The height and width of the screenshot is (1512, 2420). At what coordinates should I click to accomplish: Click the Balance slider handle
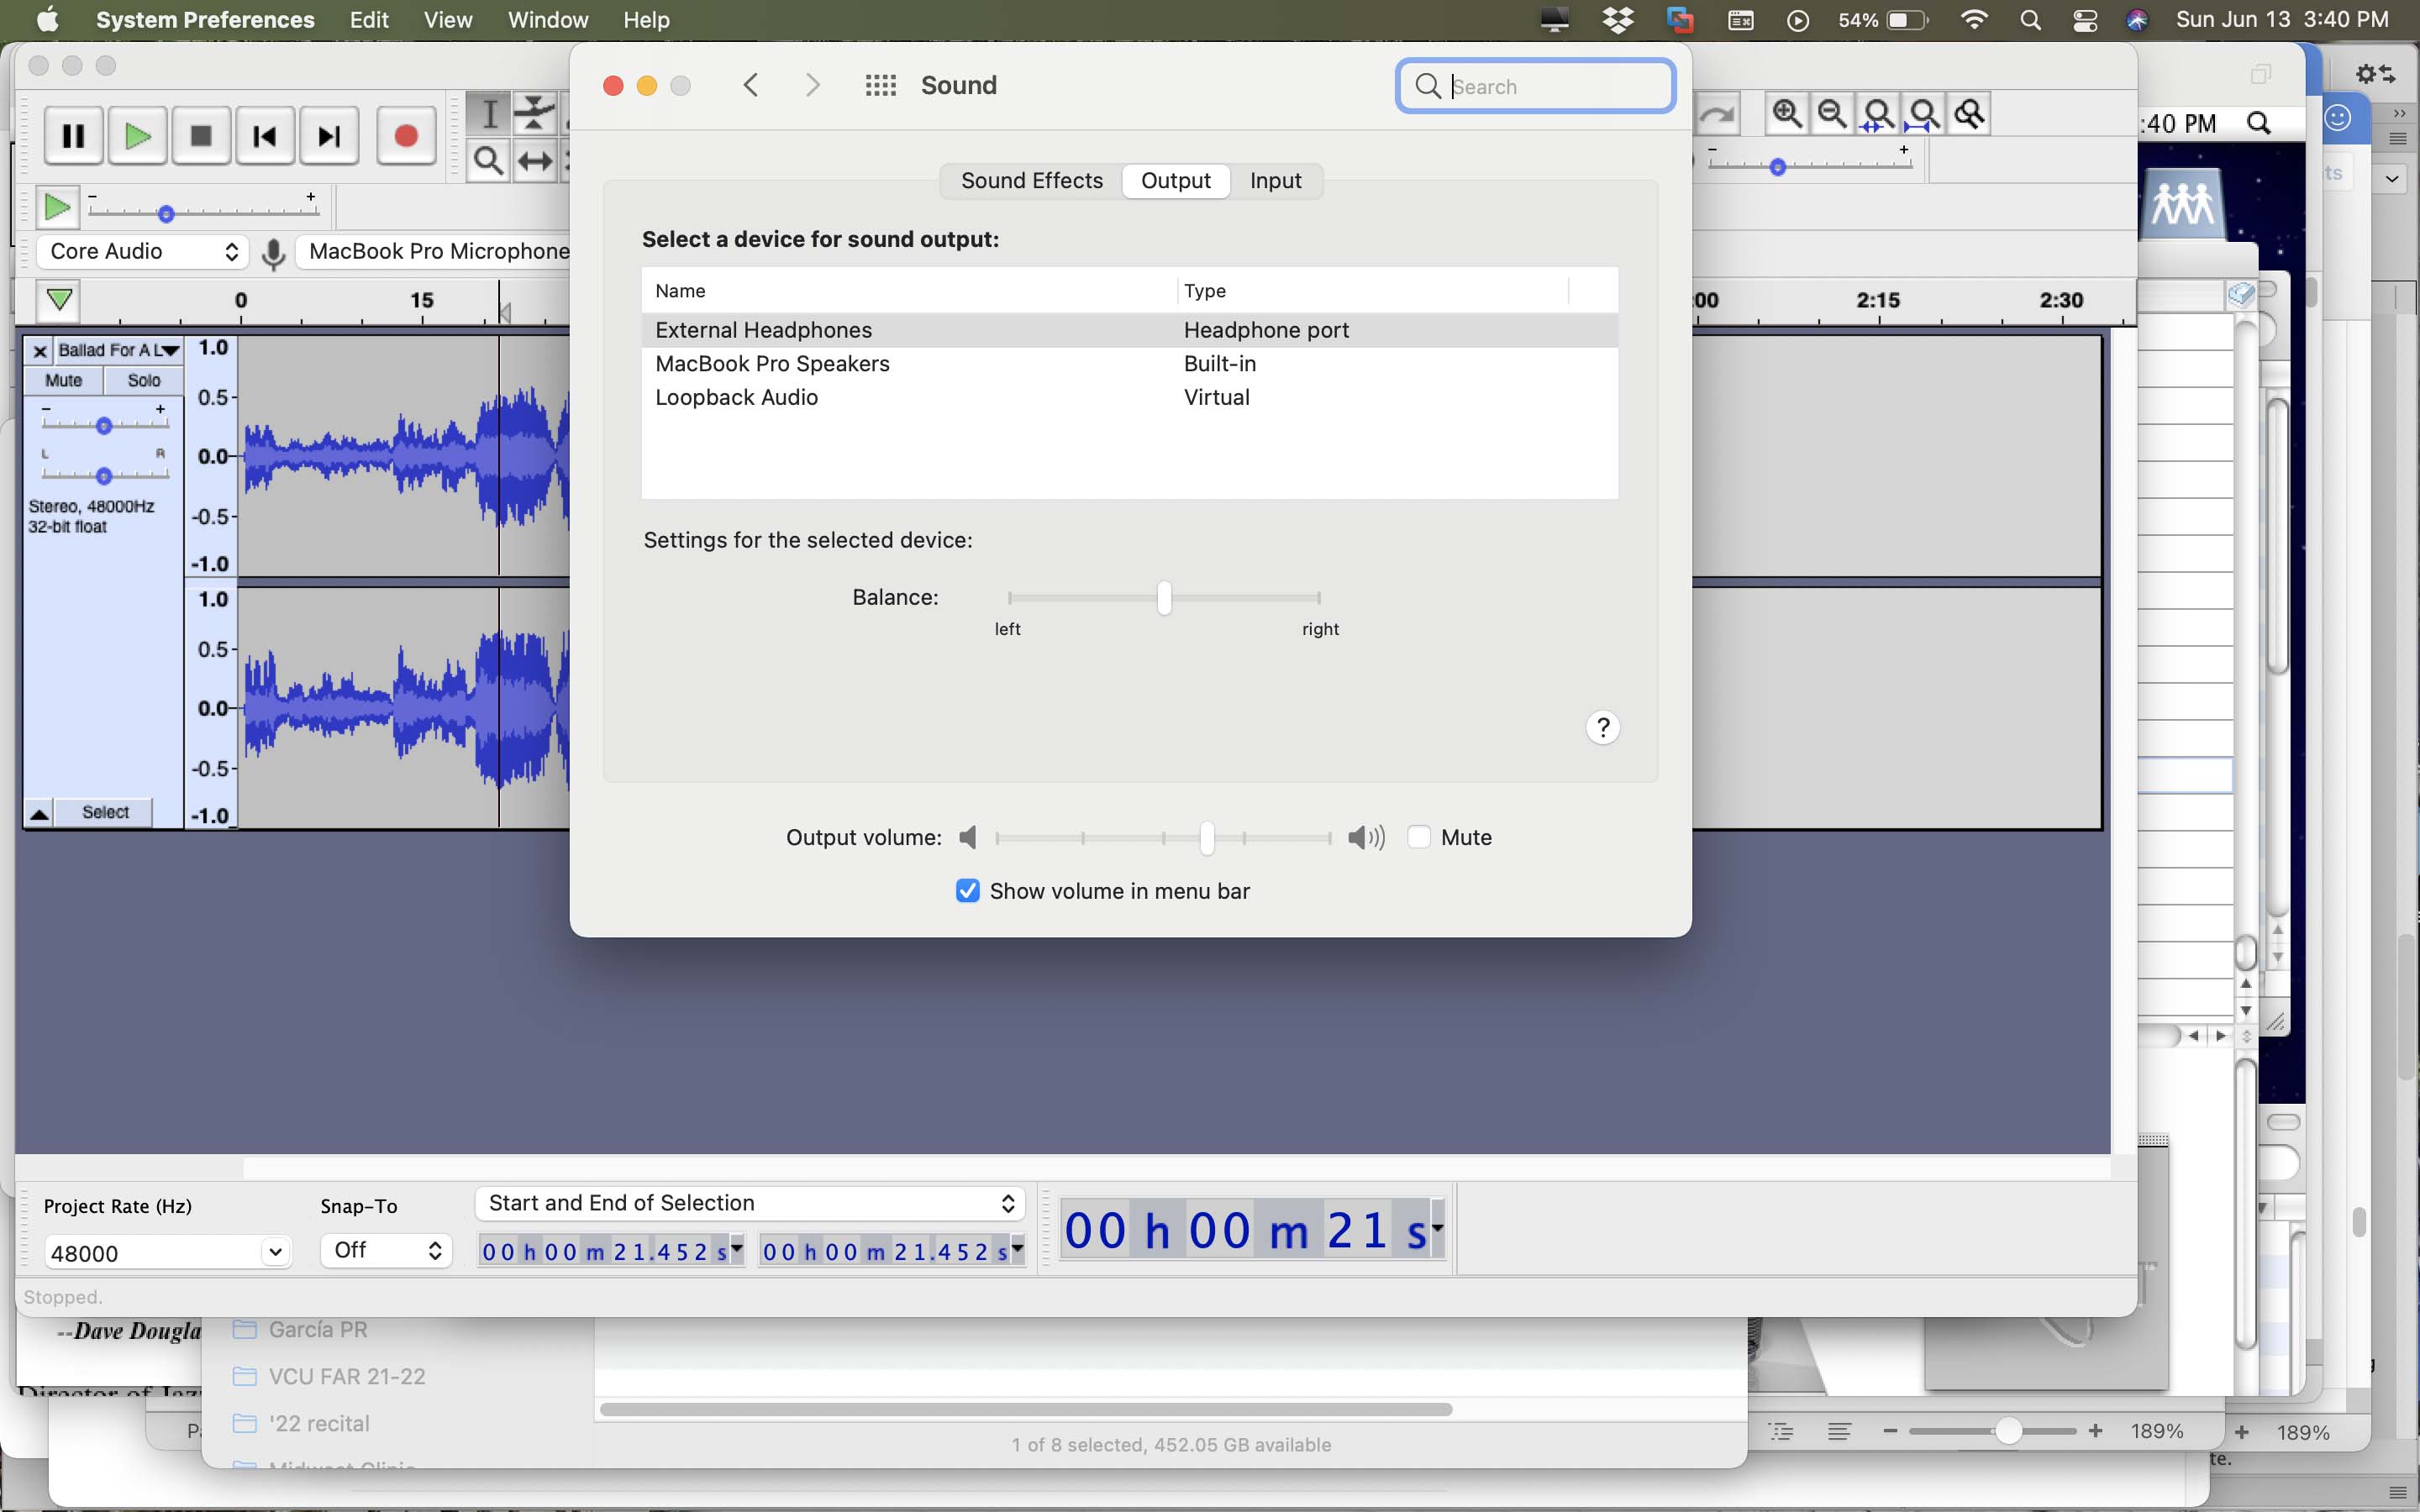(1163, 597)
